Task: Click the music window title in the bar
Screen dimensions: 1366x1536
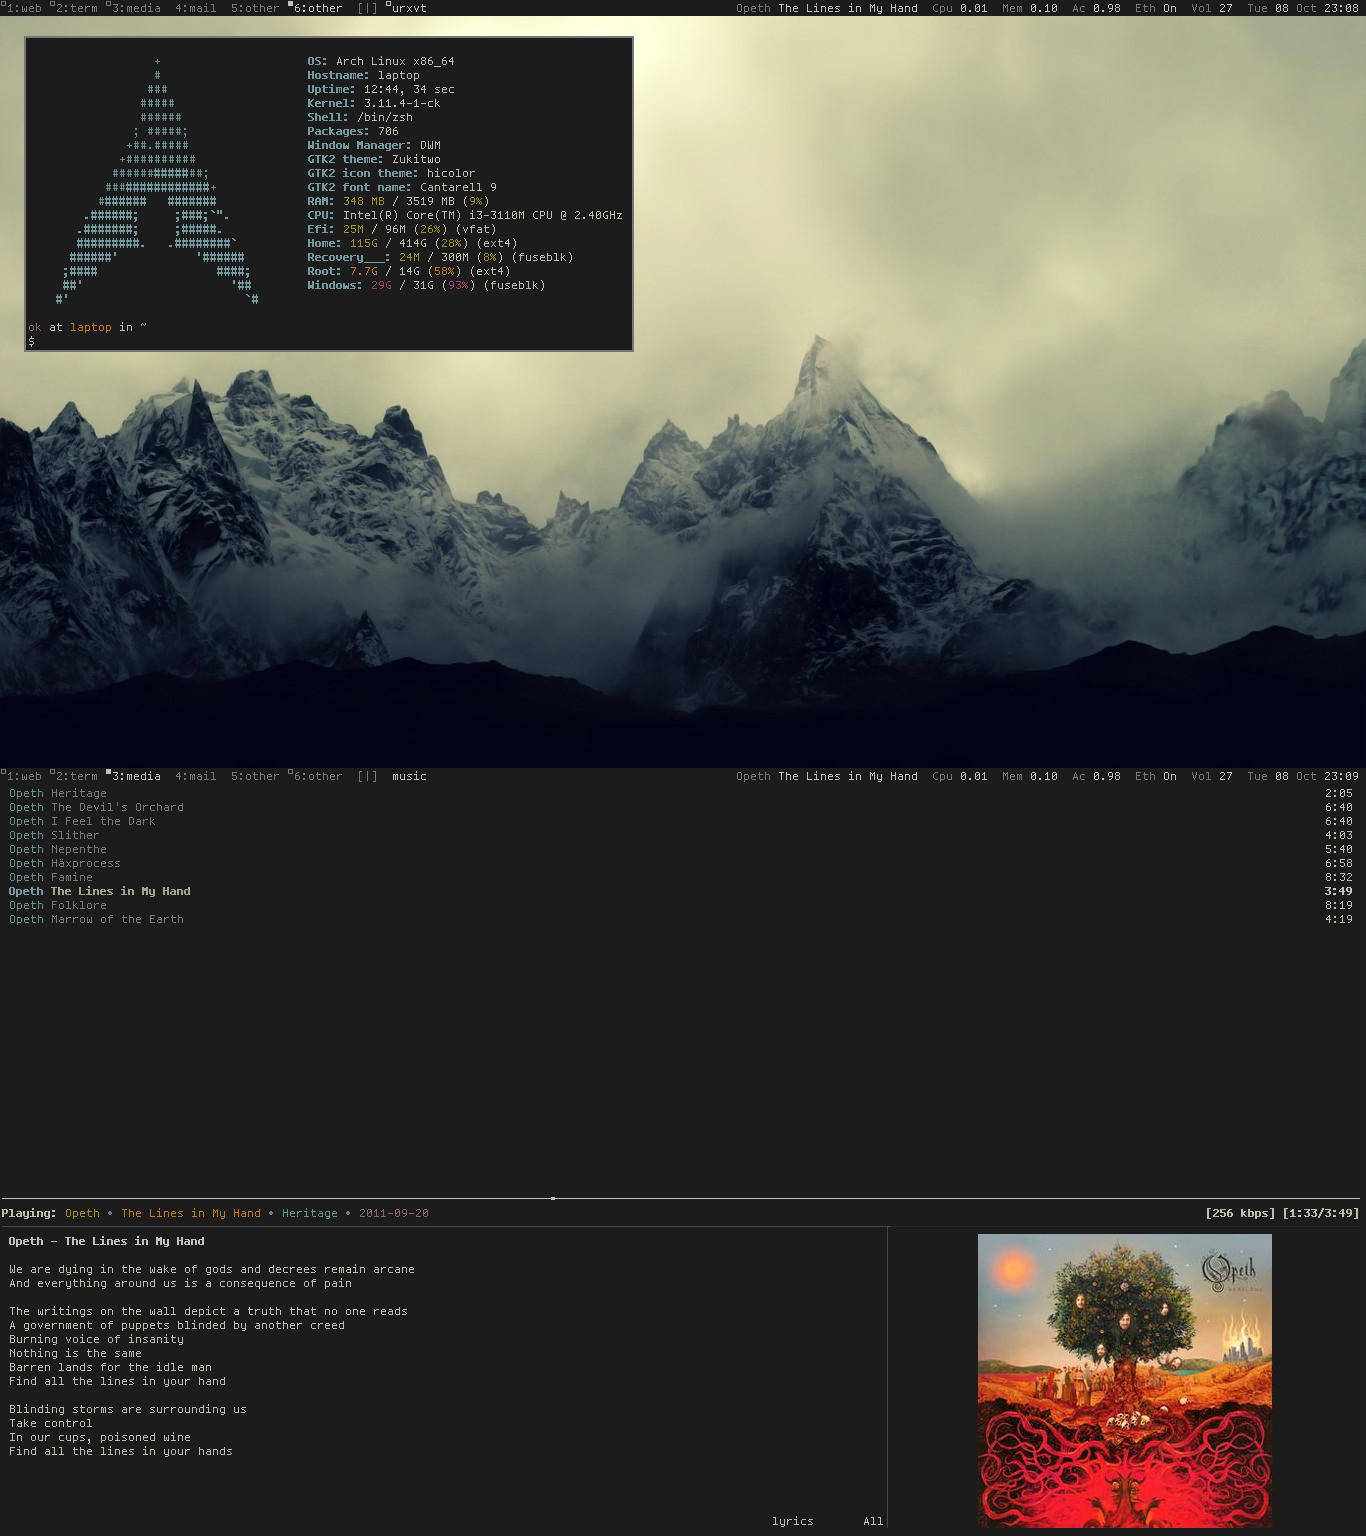Action: pos(409,776)
